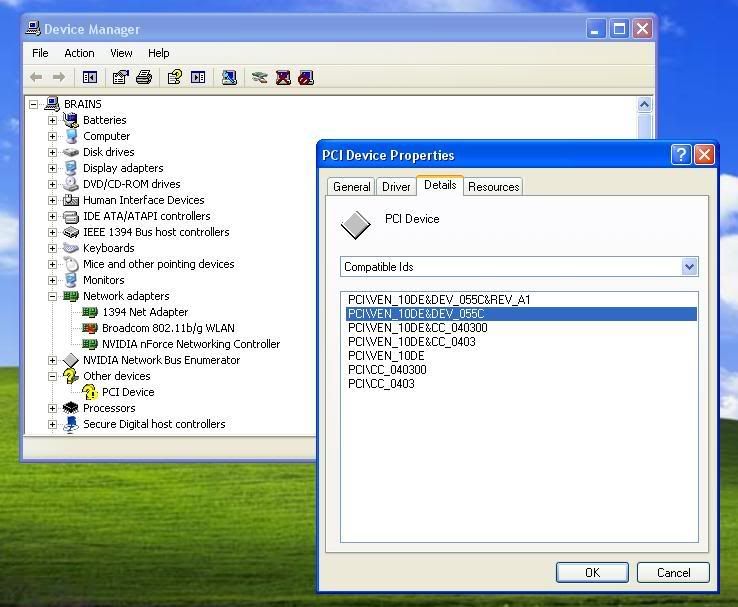The width and height of the screenshot is (738, 607).
Task: Expand IDE ATA/ATAPI controllers node
Action: pos(52,216)
